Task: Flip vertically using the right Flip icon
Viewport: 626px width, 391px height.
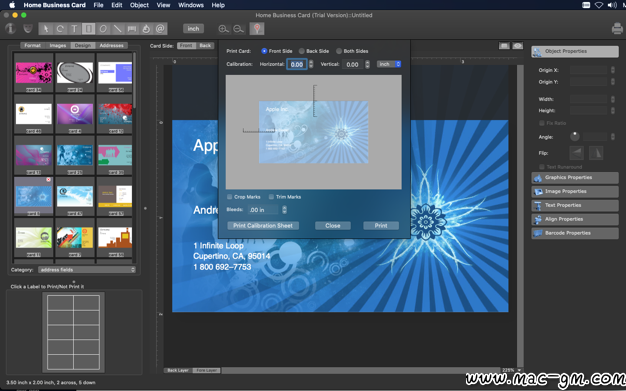Action: [x=596, y=153]
